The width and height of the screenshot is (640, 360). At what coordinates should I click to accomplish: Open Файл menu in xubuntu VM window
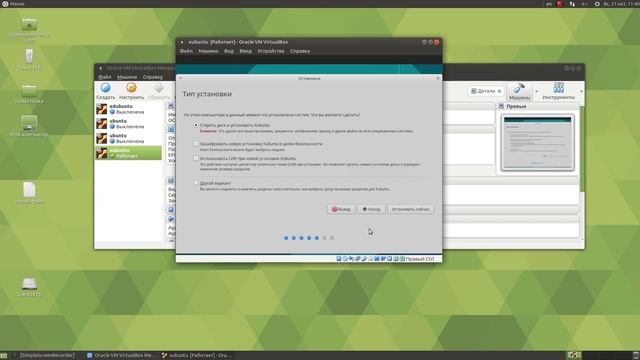click(x=186, y=51)
